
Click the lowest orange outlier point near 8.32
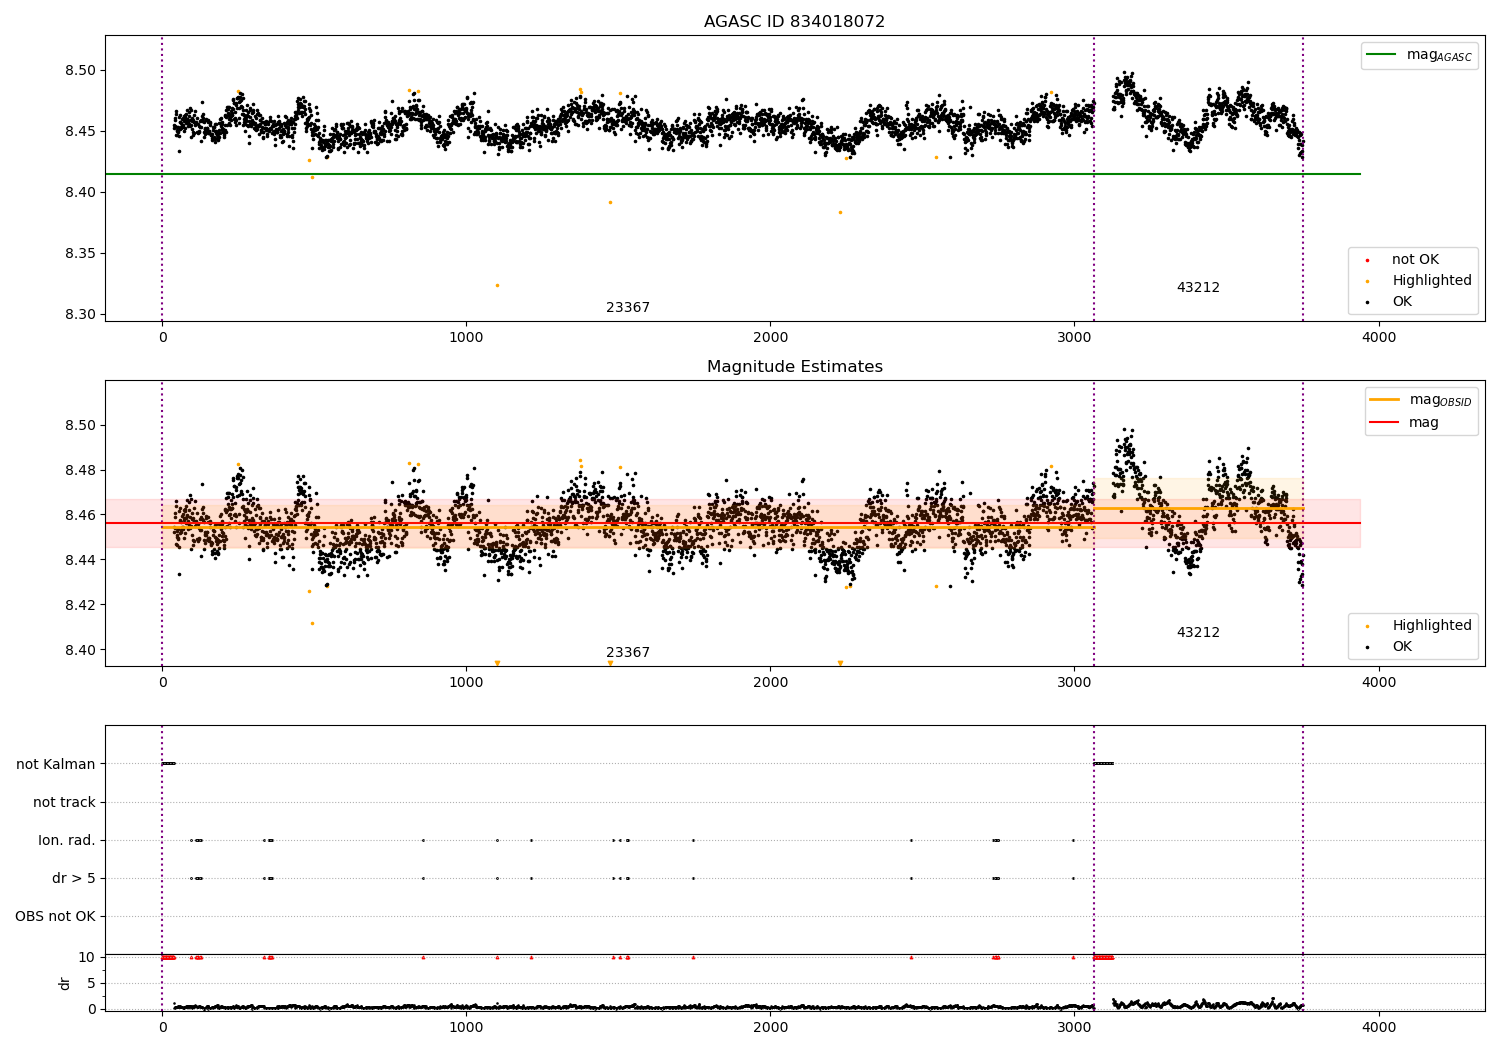(497, 285)
